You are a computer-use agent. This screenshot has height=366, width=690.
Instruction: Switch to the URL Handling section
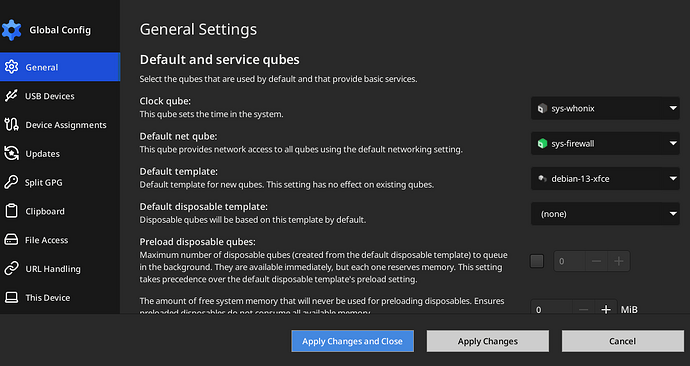point(60,268)
